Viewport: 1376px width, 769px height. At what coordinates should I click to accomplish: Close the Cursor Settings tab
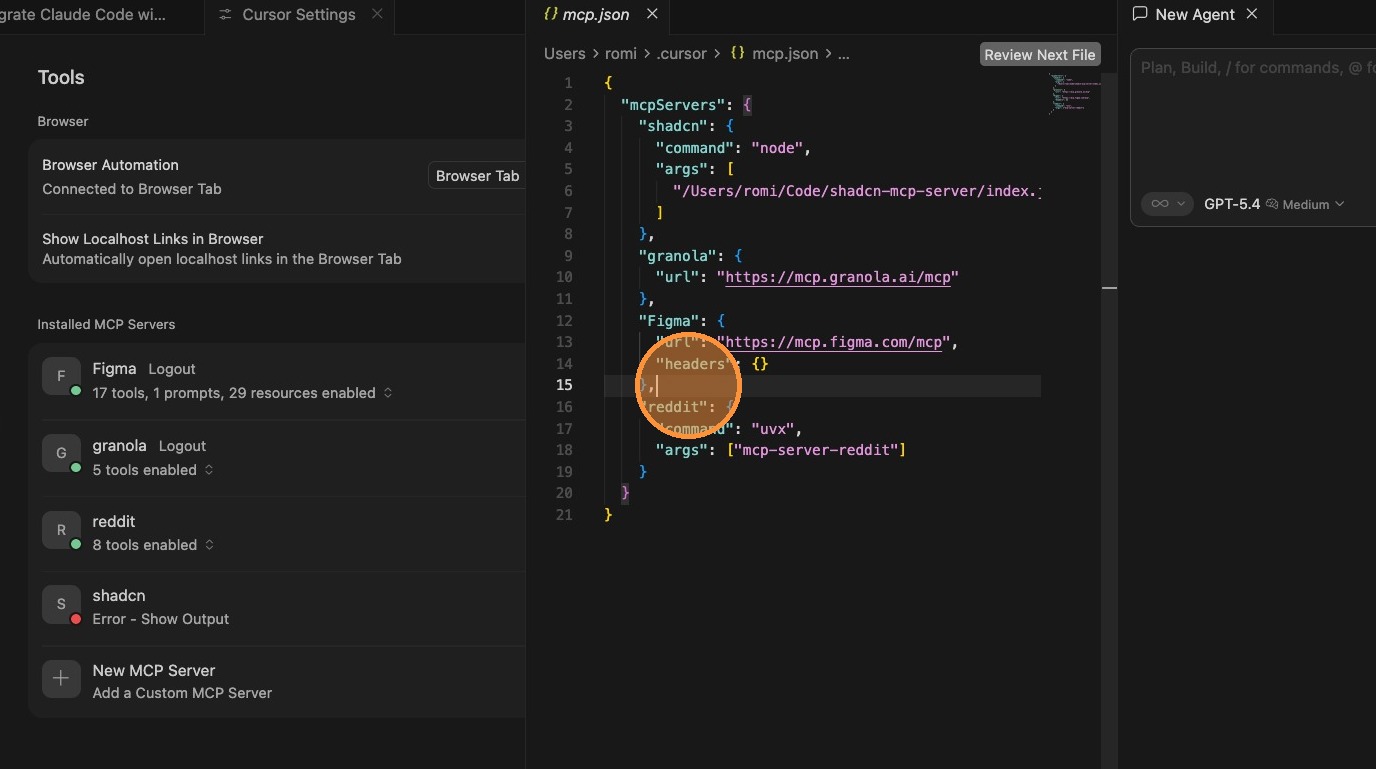(377, 14)
